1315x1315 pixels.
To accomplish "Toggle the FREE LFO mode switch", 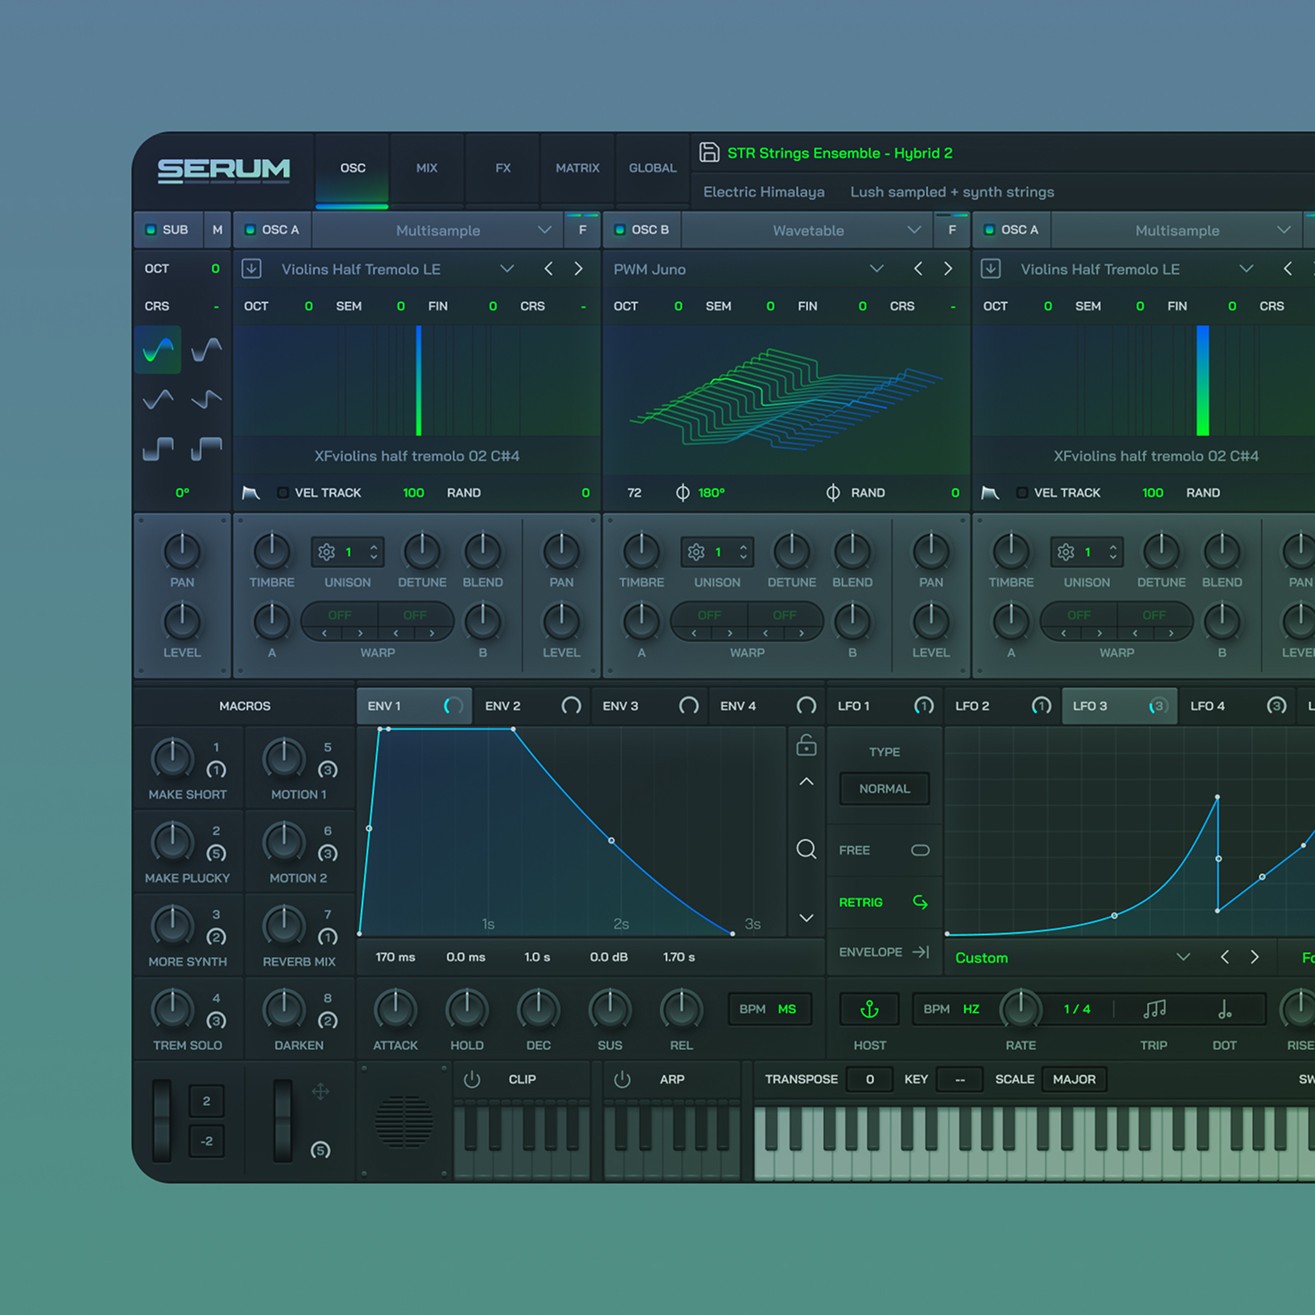I will (x=920, y=851).
